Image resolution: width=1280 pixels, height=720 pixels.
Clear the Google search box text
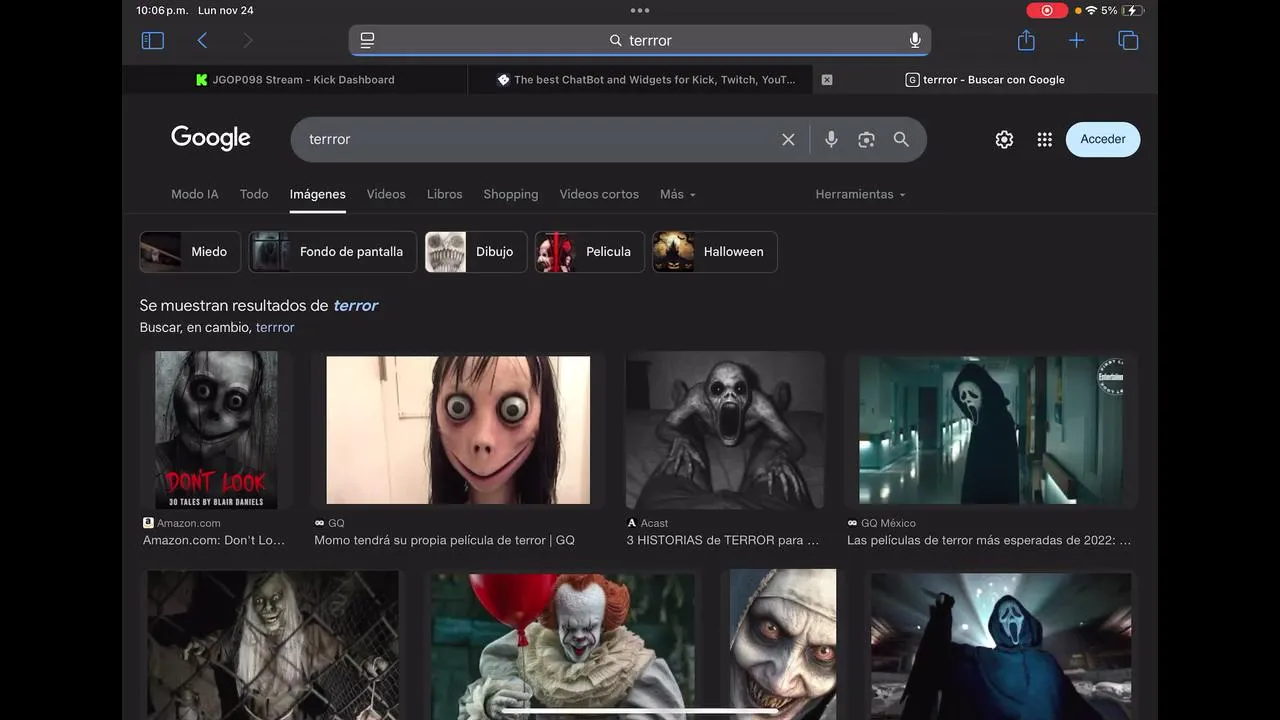click(x=788, y=140)
